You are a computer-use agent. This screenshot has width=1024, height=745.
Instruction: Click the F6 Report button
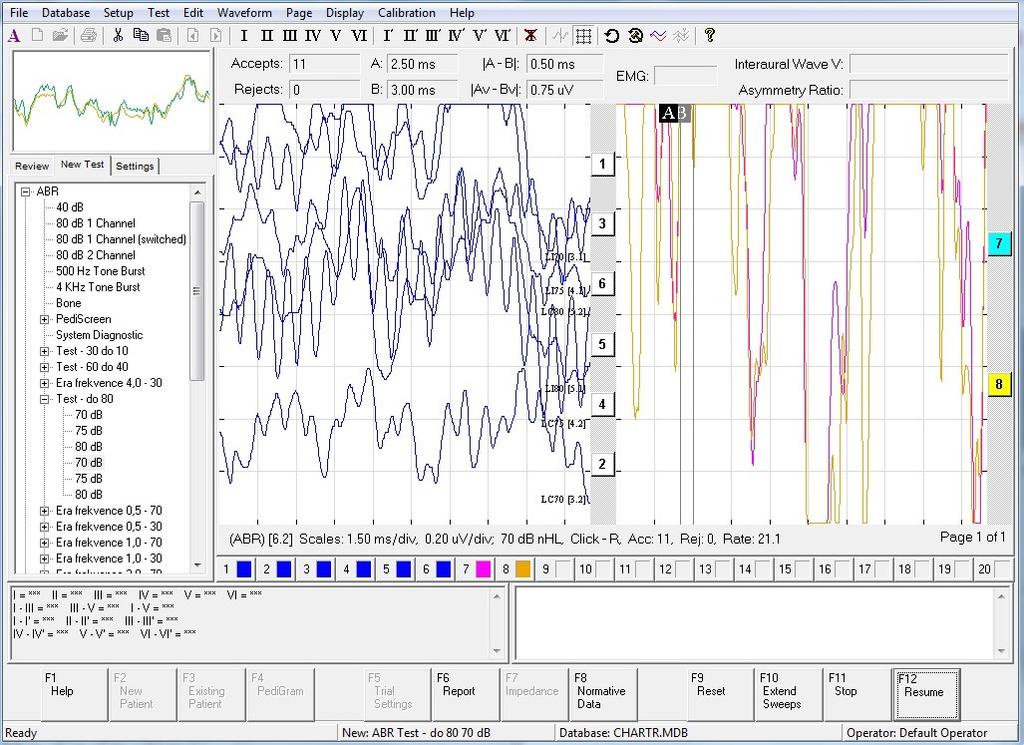[x=465, y=695]
